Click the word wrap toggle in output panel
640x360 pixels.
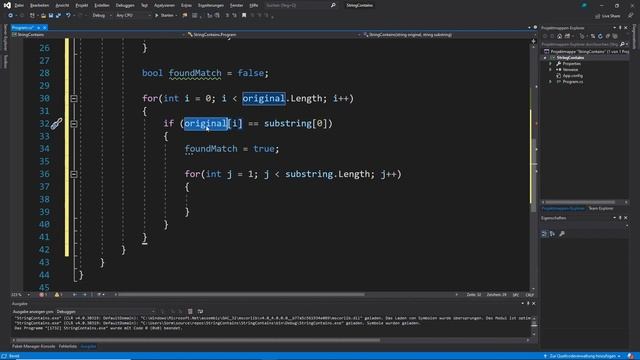tap(200, 311)
